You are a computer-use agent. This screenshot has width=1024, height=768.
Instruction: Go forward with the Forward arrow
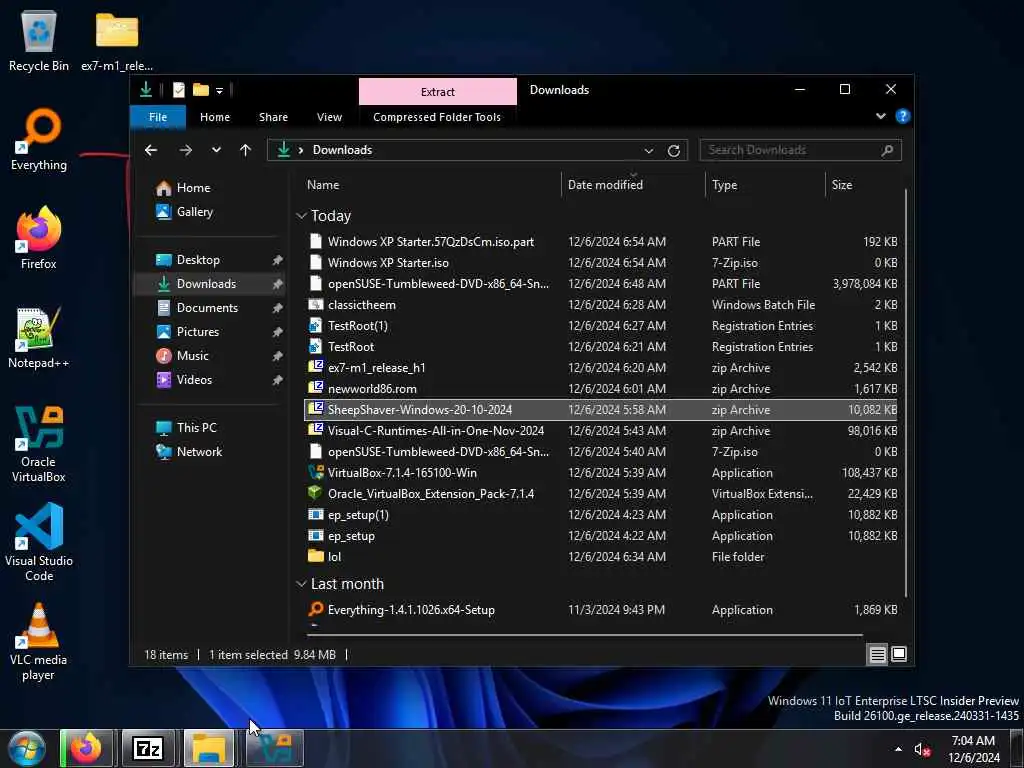point(185,150)
